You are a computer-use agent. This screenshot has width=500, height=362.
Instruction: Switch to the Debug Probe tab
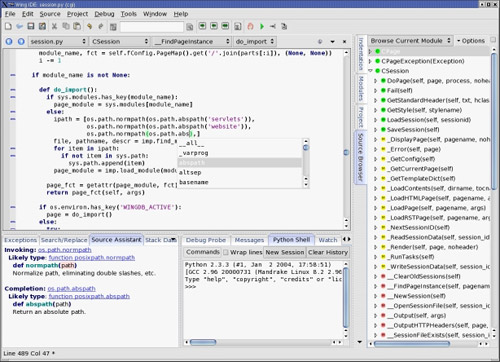click(206, 240)
